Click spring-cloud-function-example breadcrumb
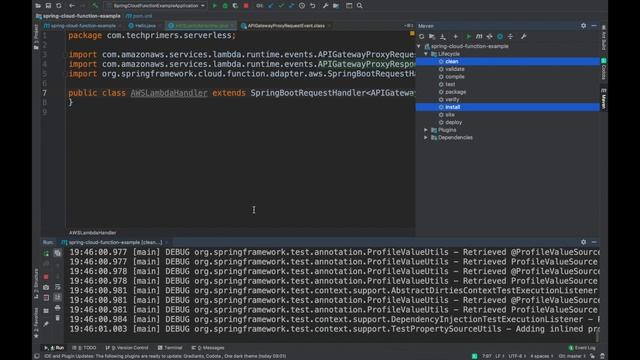640x360 pixels. (78, 16)
